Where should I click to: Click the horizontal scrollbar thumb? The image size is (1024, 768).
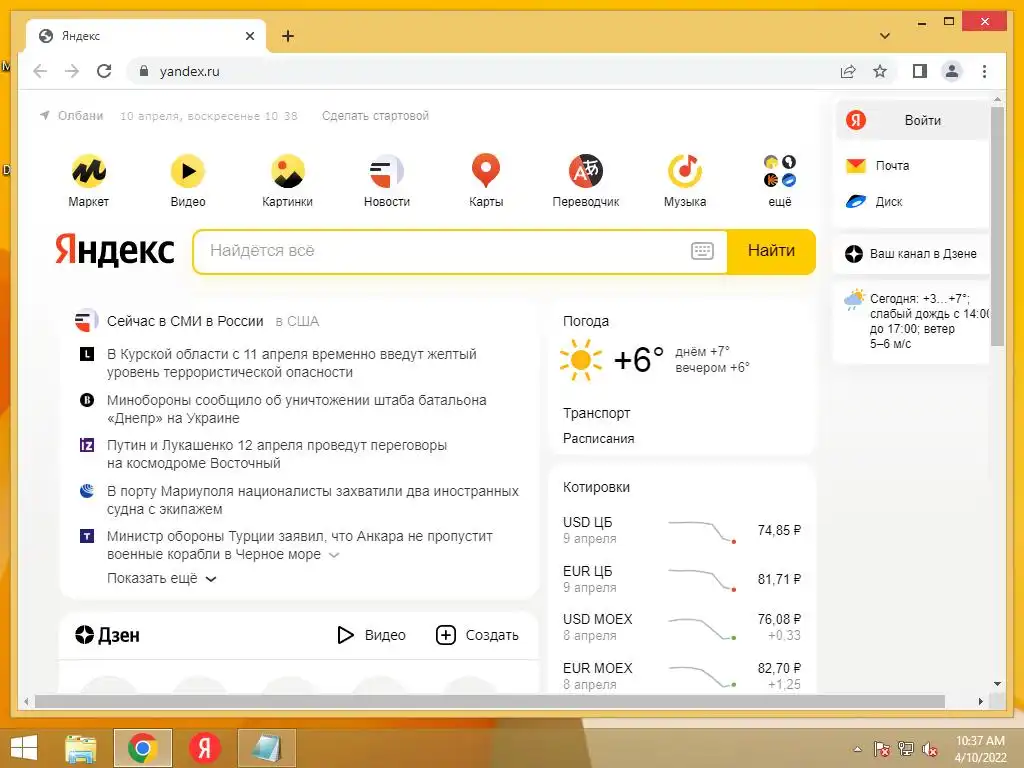pyautogui.click(x=490, y=701)
